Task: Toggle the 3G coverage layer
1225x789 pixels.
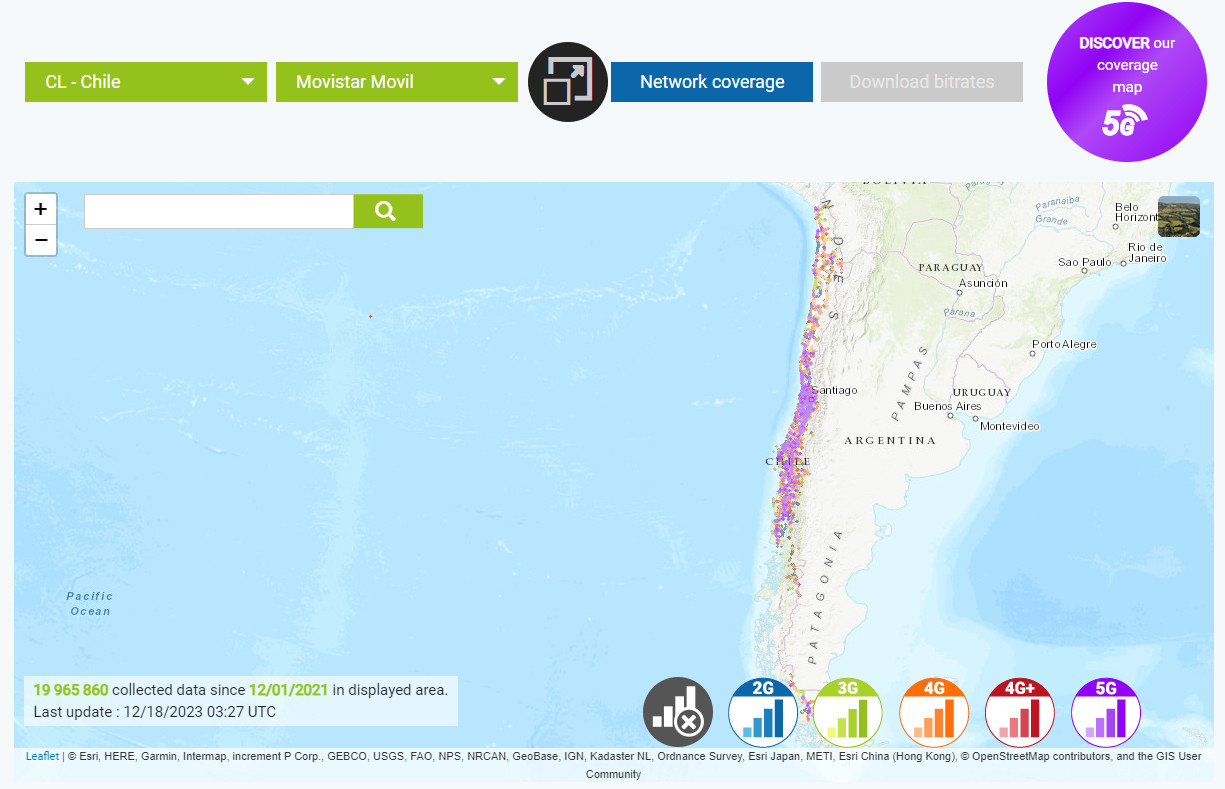Action: (848, 712)
